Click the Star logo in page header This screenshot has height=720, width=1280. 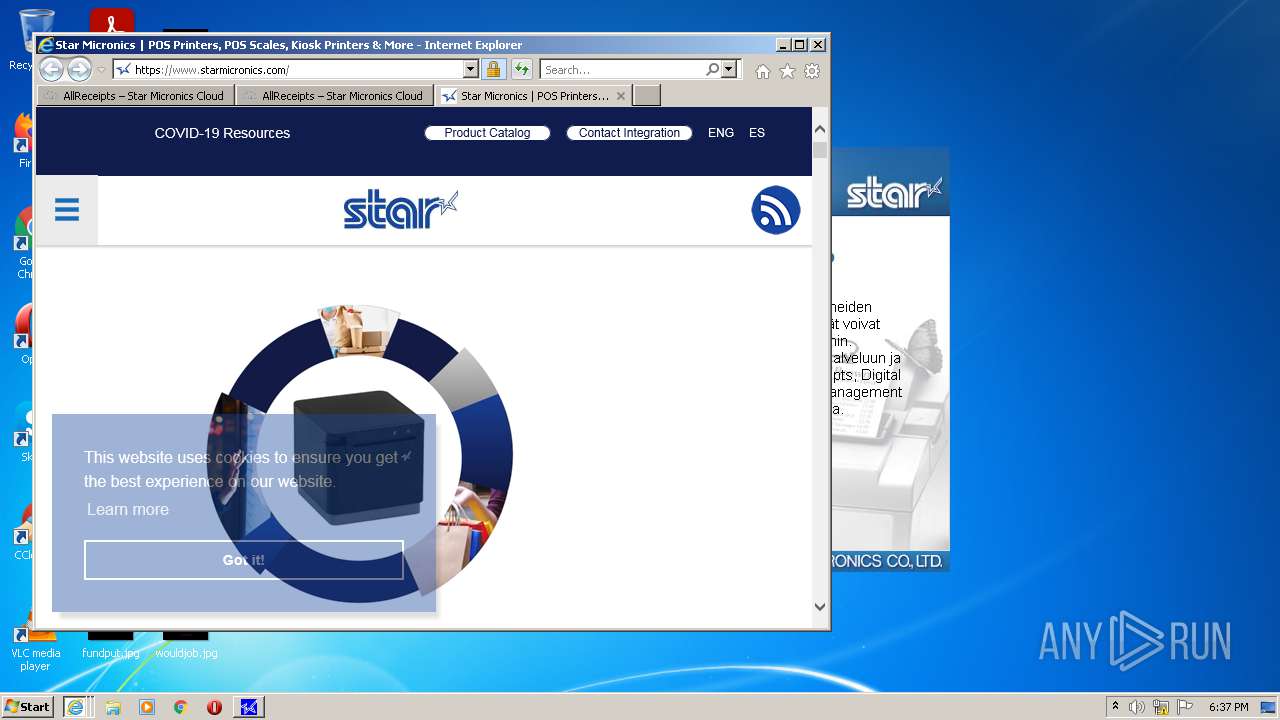400,210
